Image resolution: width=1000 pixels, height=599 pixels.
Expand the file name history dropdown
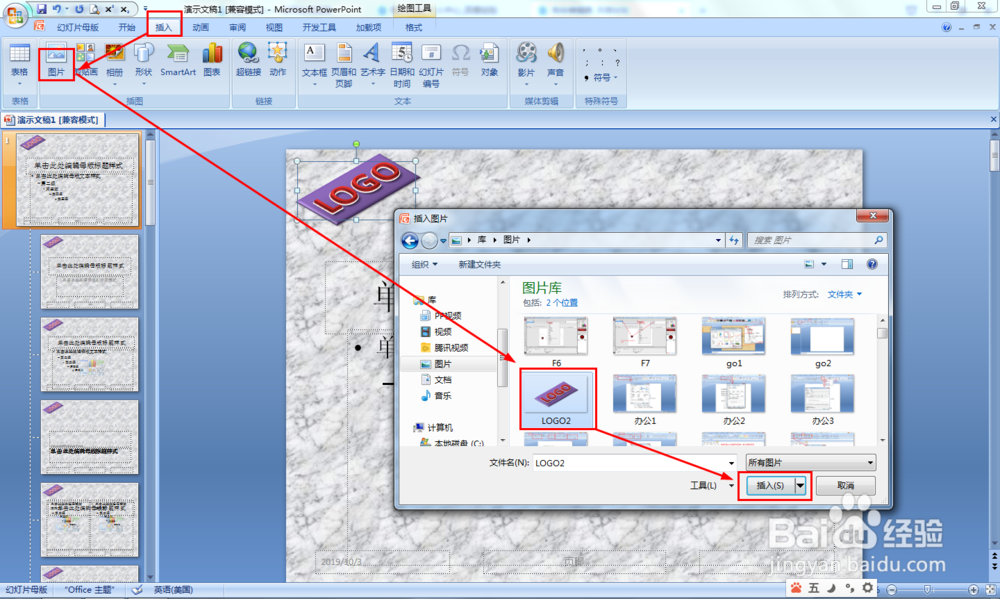[731, 463]
